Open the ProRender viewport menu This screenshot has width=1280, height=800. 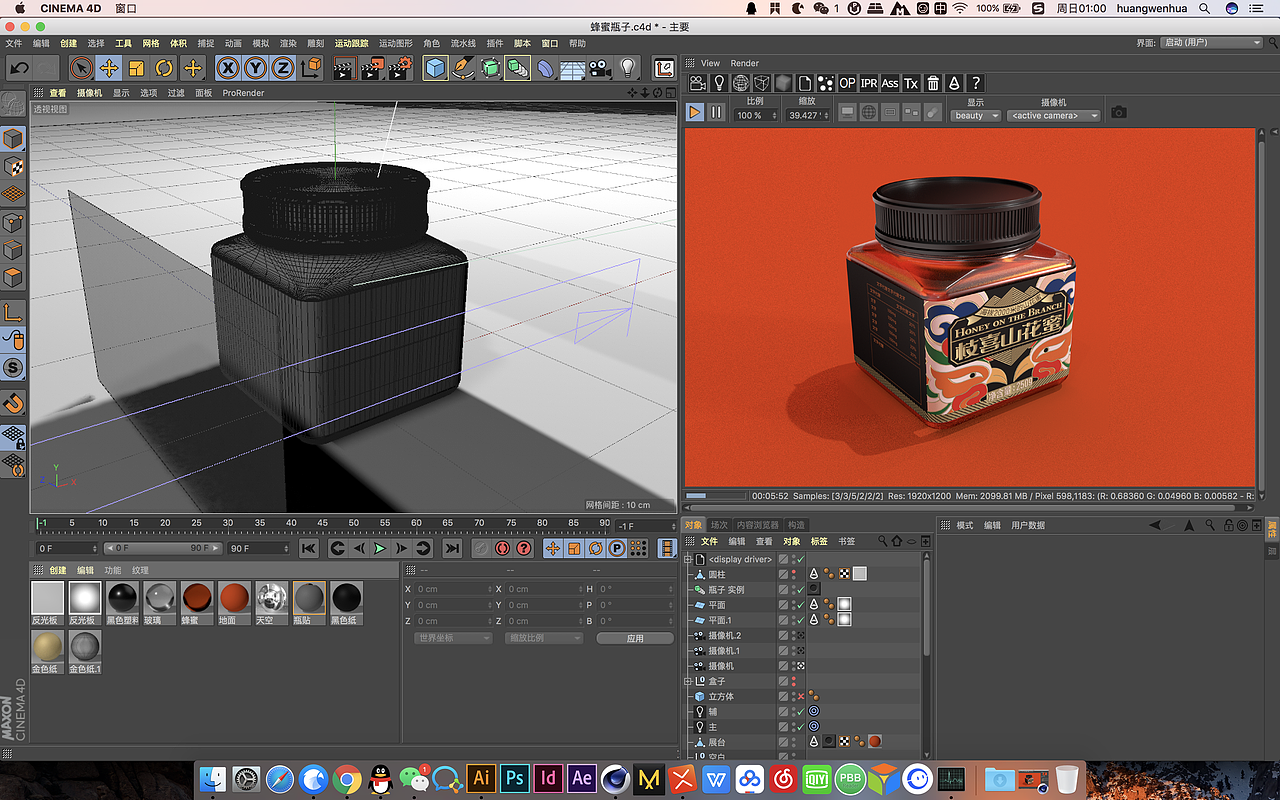243,93
